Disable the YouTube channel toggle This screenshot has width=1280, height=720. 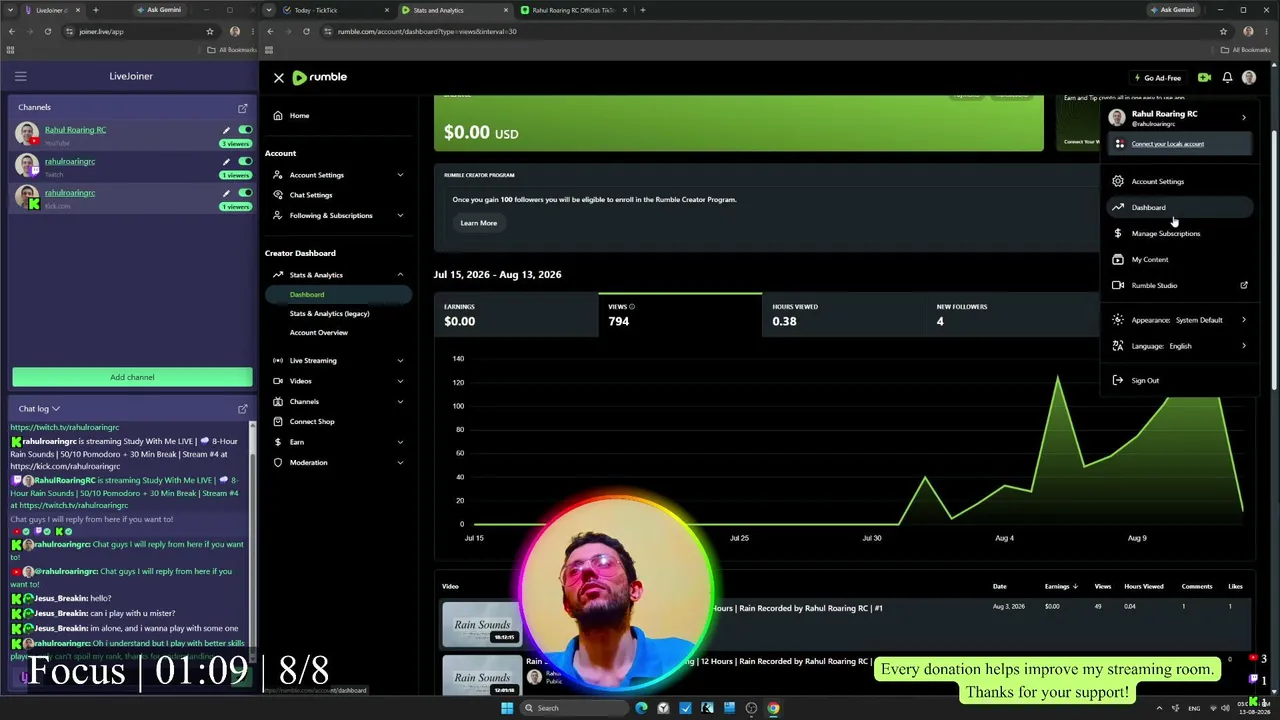coord(244,130)
